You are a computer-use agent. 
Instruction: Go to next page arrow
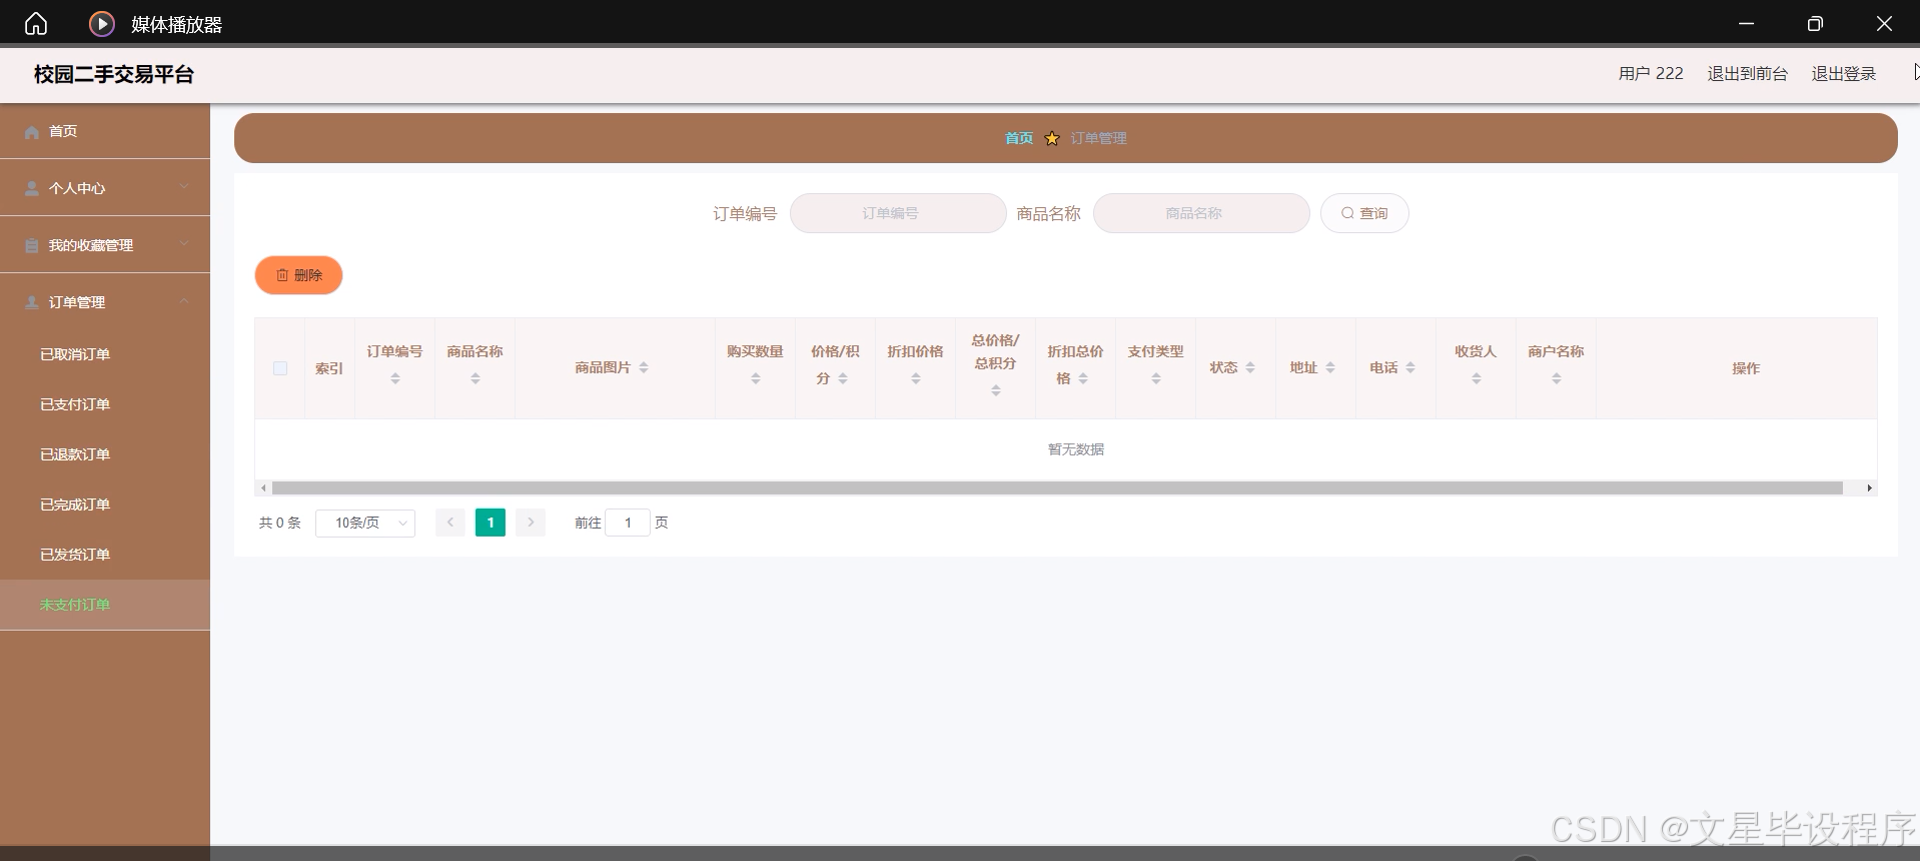click(x=531, y=523)
